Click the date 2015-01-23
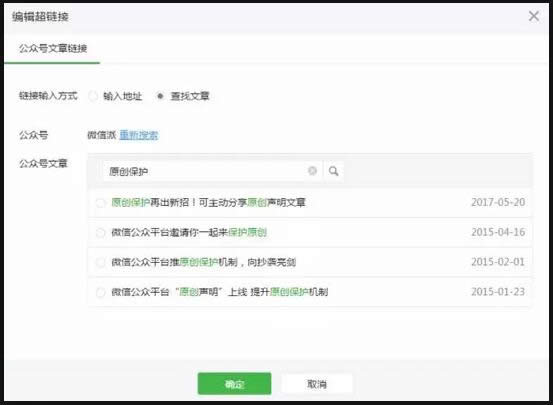Image resolution: width=553 pixels, height=405 pixels. (498, 292)
